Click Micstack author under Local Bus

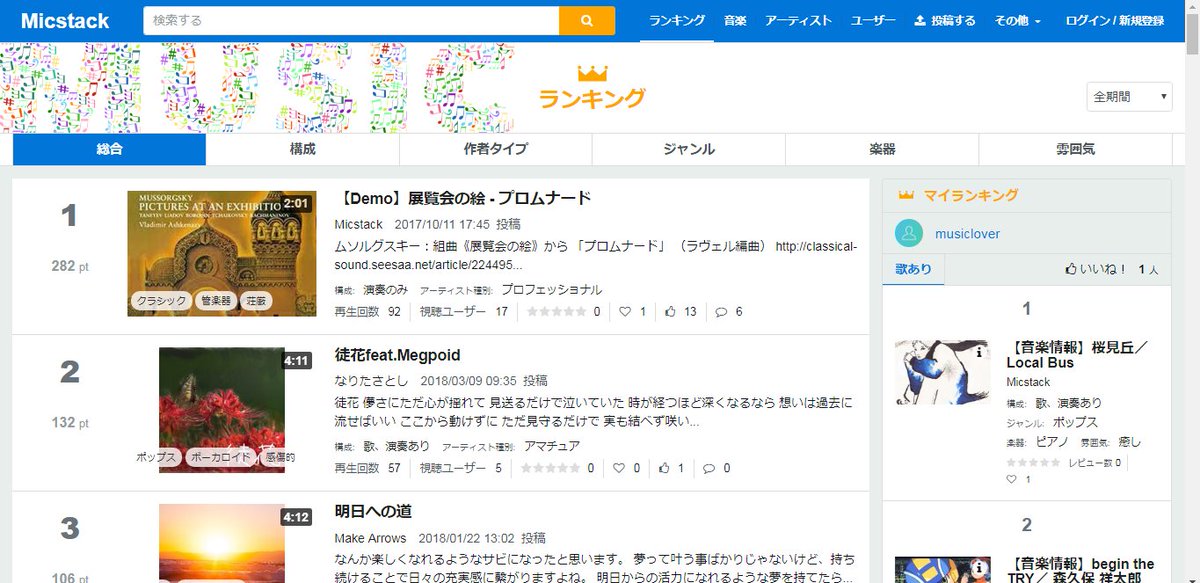click(x=1028, y=382)
